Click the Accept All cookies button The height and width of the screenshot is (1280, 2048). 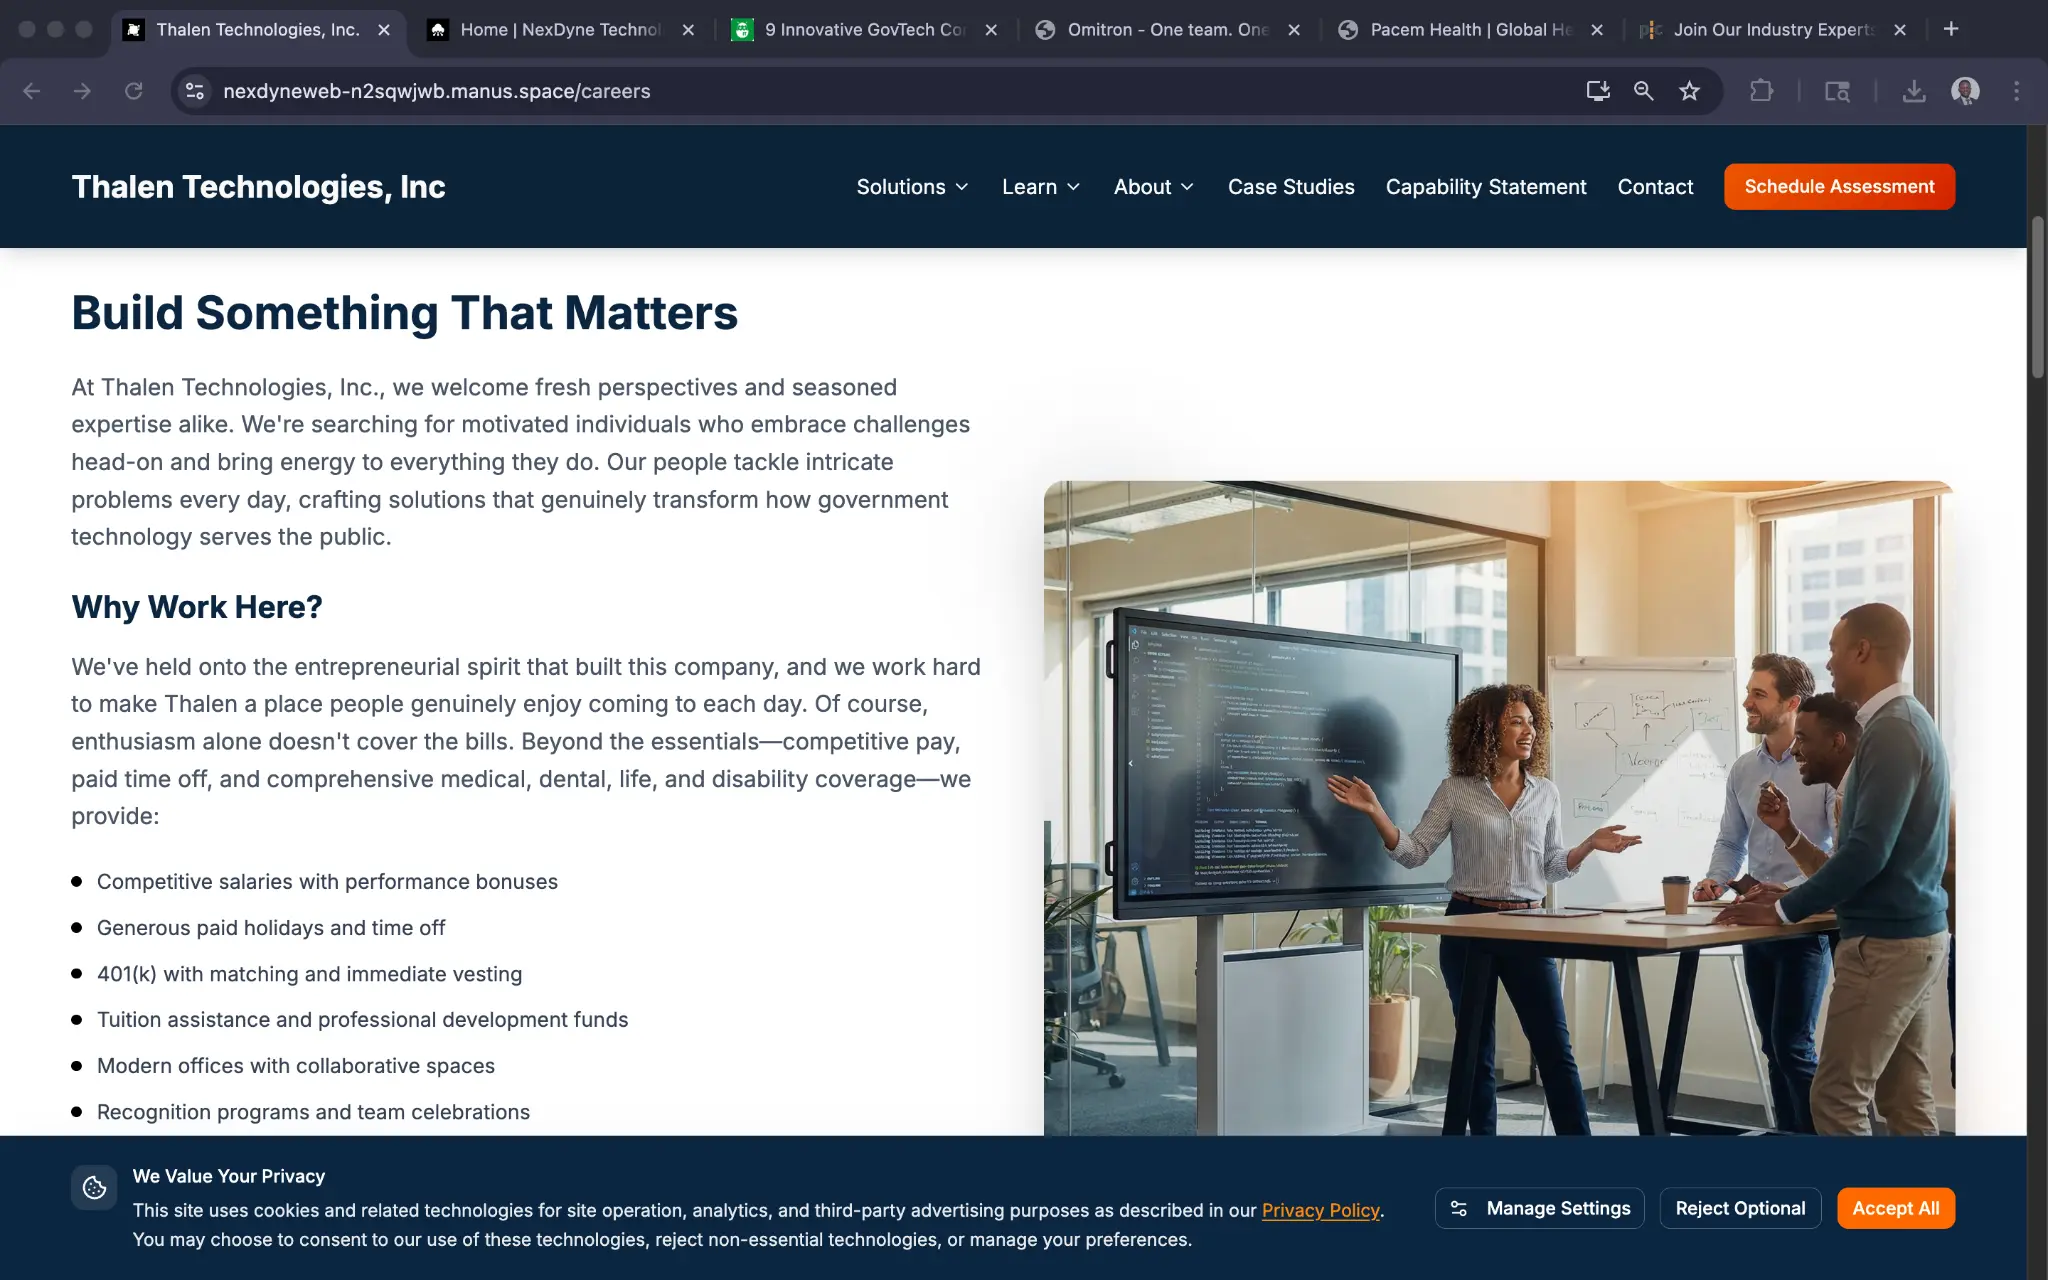coord(1895,1208)
